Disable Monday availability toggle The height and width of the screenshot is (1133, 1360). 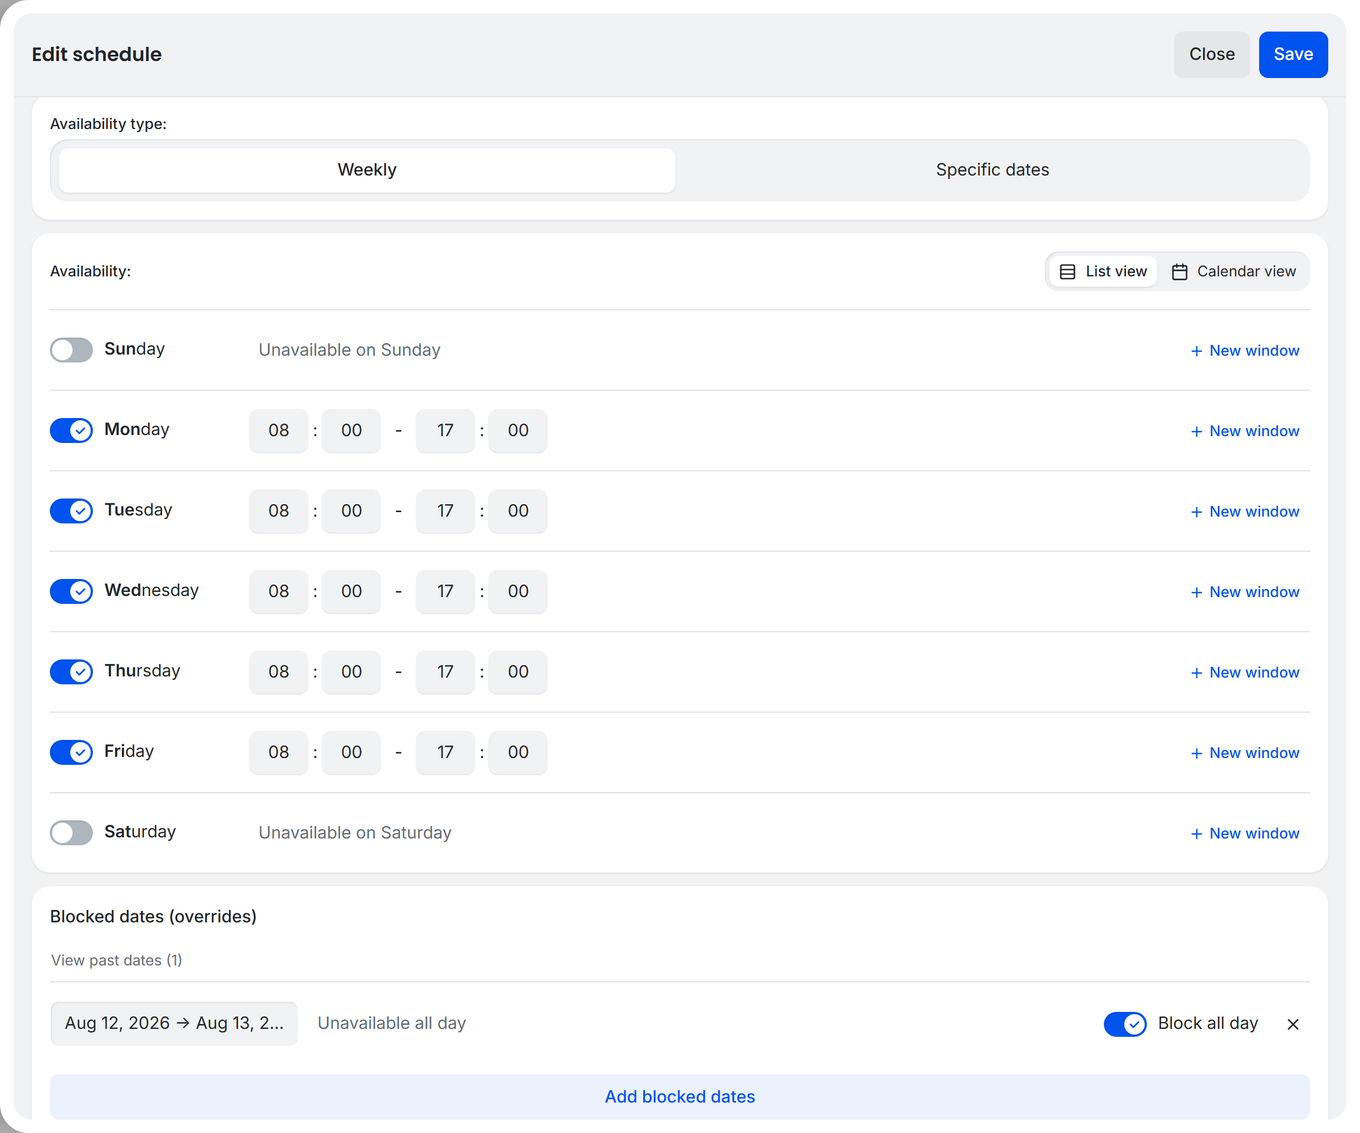(x=71, y=430)
